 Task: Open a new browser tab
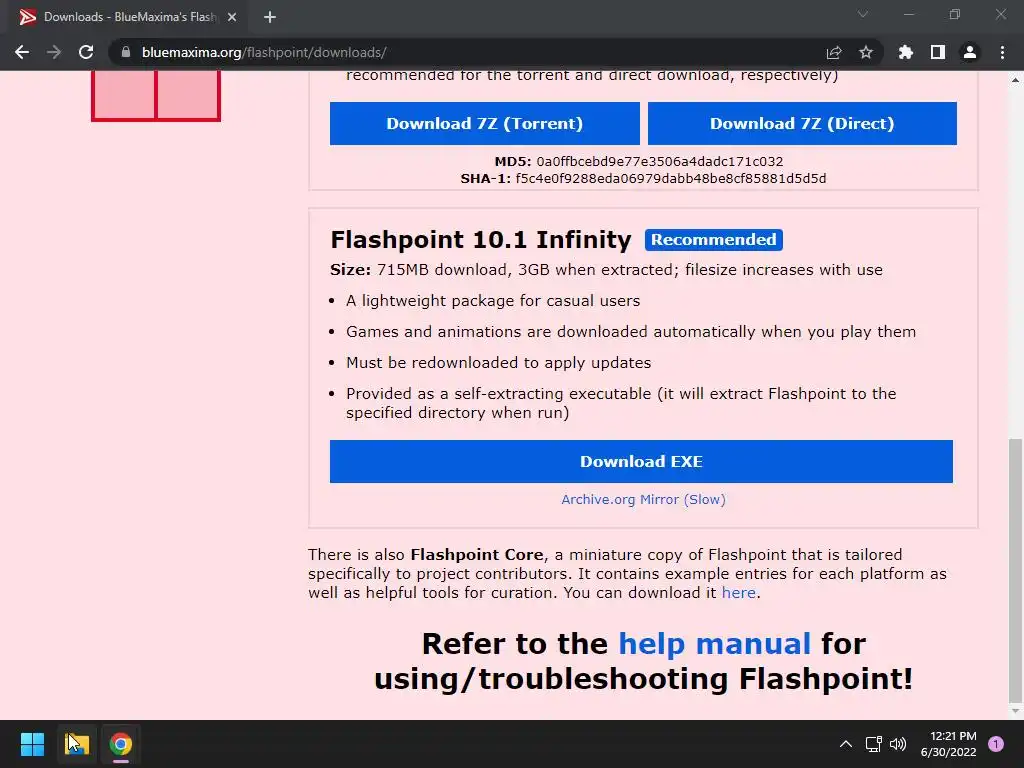[x=270, y=17]
